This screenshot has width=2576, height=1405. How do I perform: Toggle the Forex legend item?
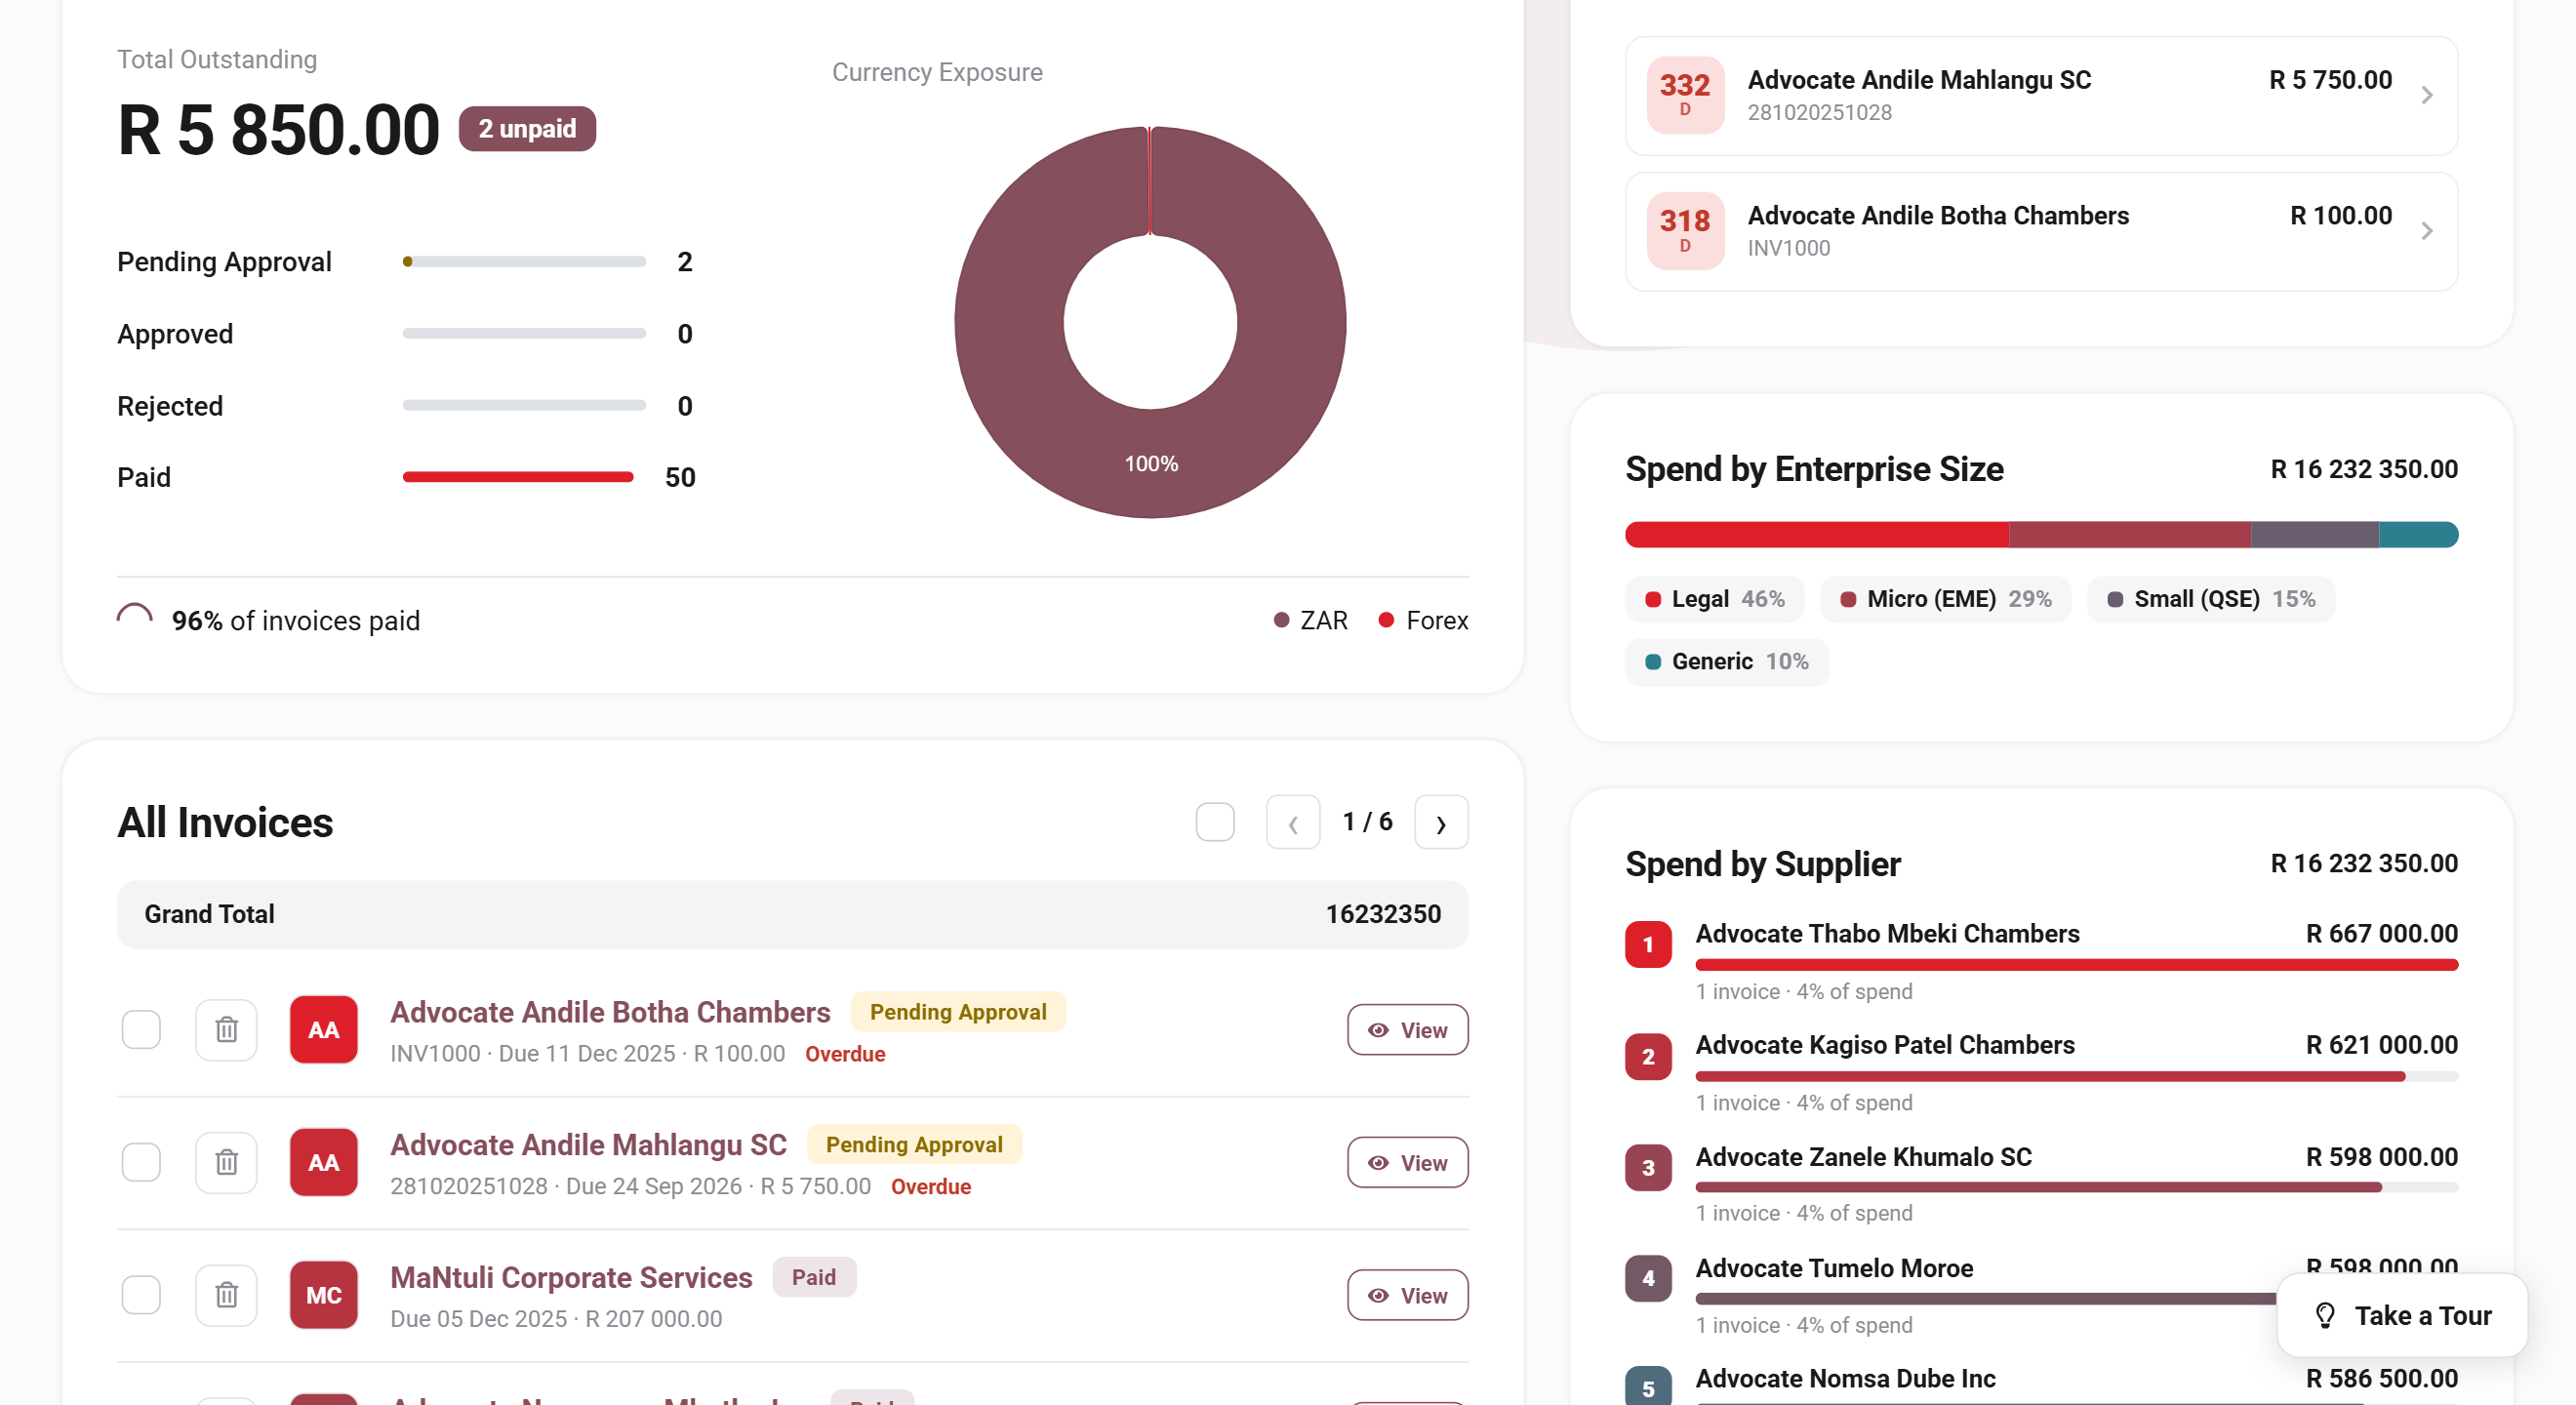pos(1423,620)
